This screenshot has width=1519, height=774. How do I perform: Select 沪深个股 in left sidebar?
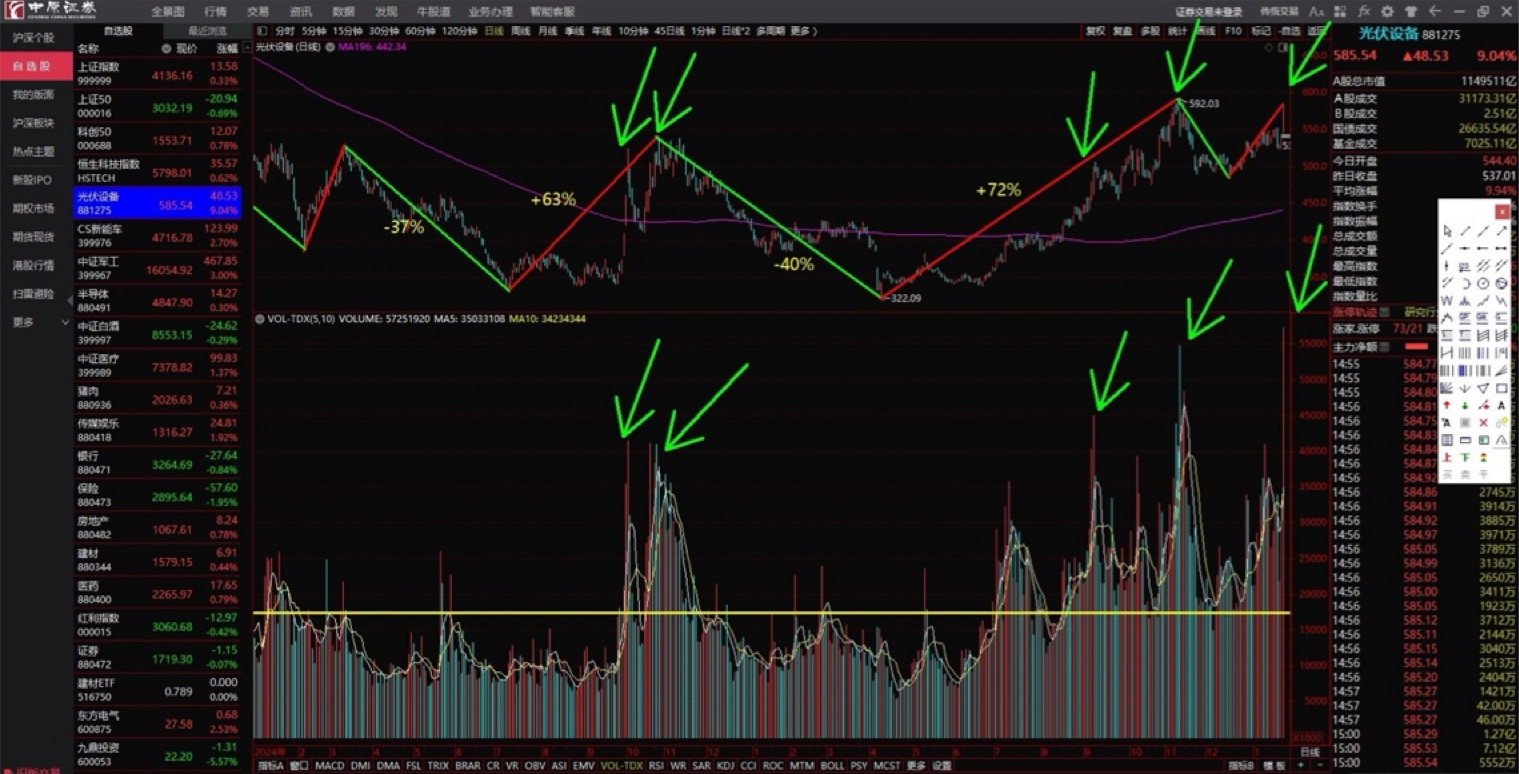[x=34, y=37]
